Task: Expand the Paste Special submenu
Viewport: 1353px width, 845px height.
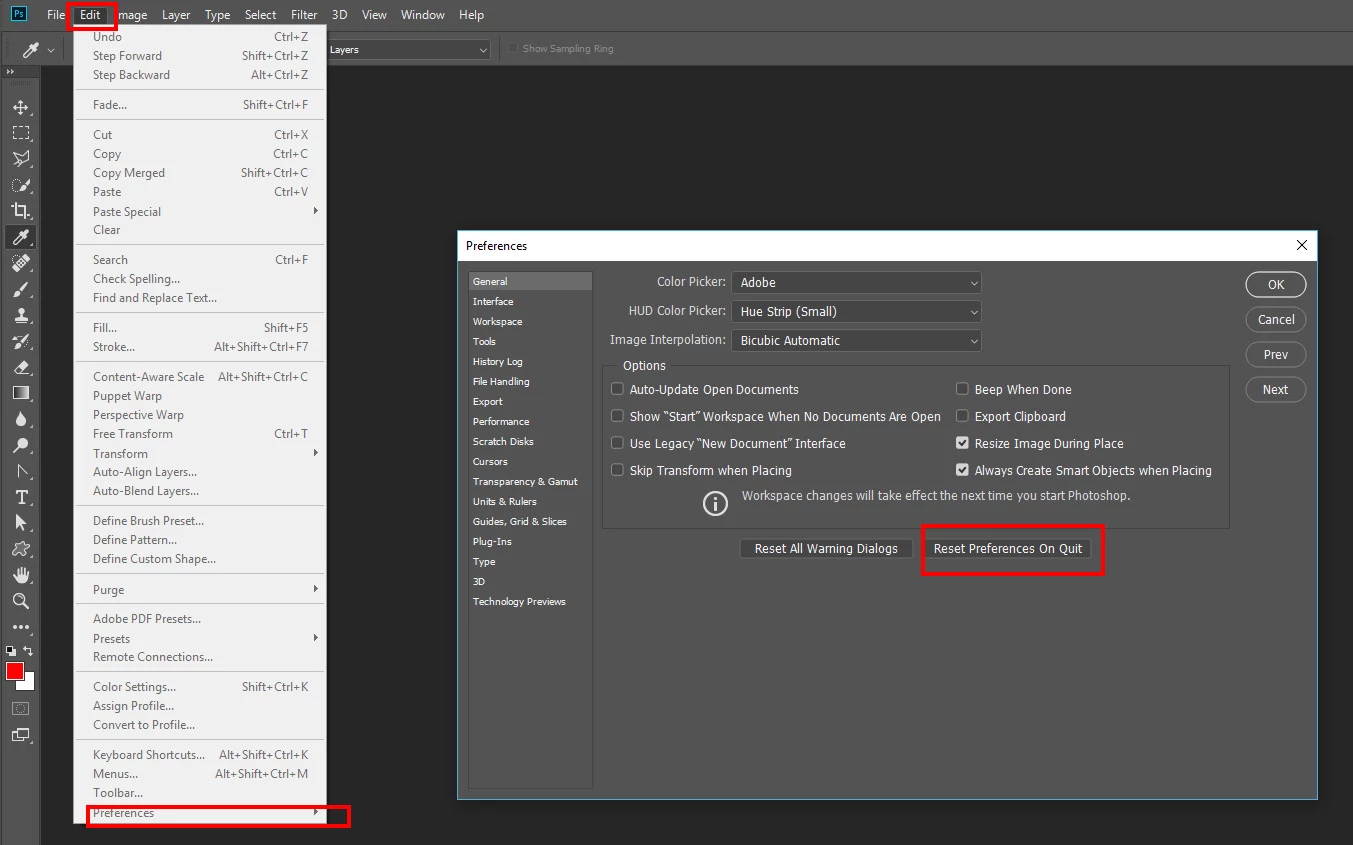Action: pyautogui.click(x=201, y=211)
